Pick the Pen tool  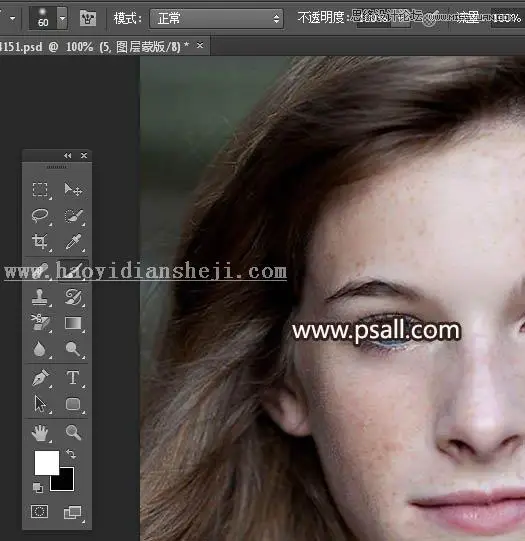click(x=40, y=377)
